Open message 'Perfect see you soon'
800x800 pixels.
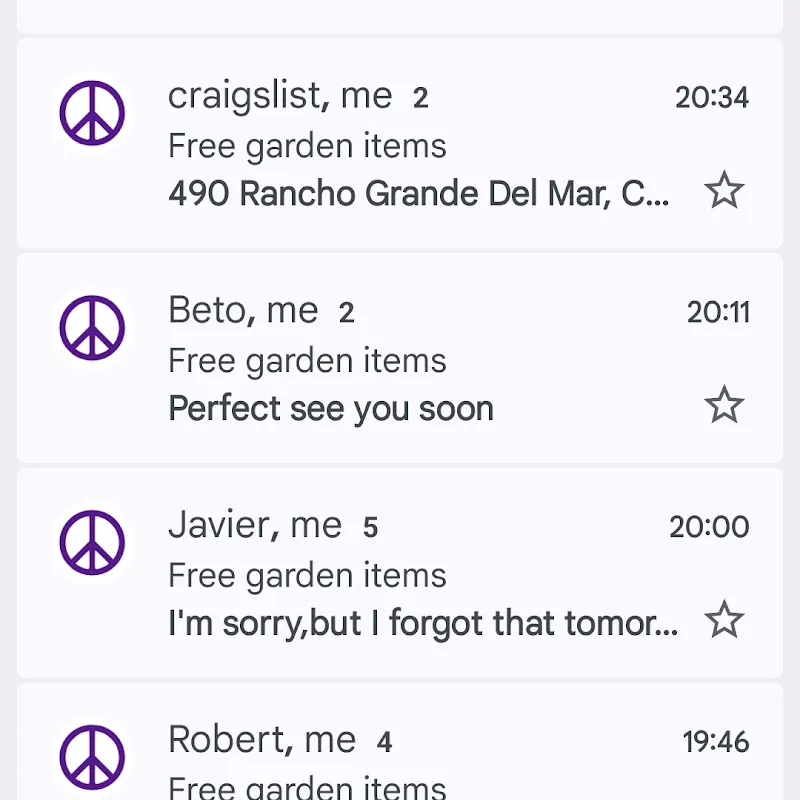pyautogui.click(x=331, y=409)
